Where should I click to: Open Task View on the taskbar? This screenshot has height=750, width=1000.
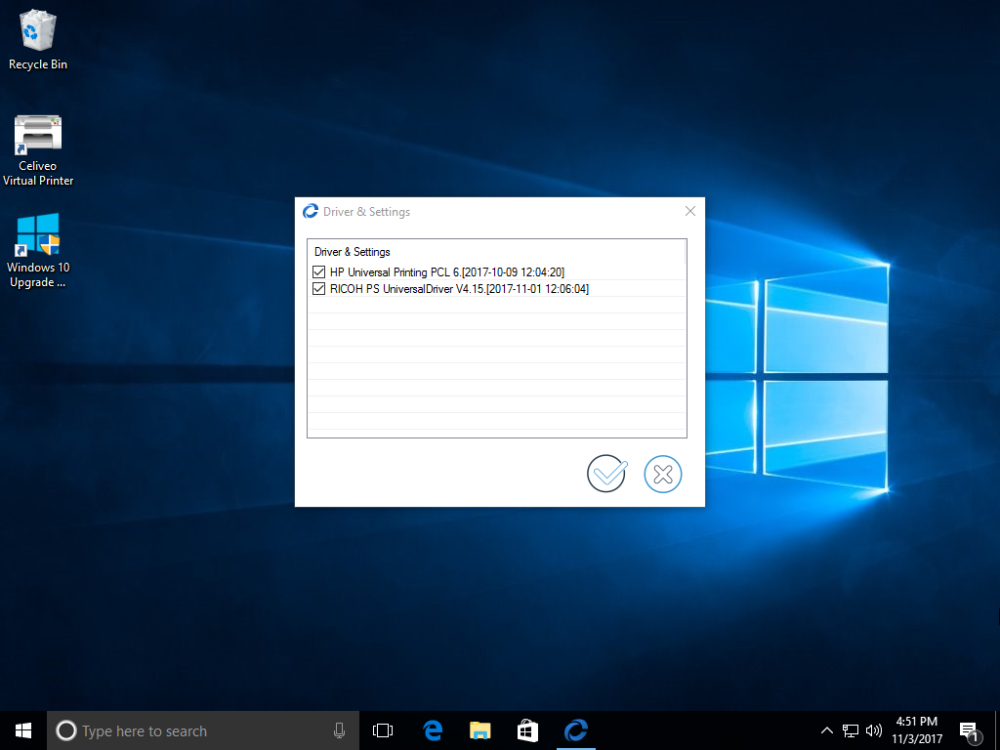tap(383, 731)
